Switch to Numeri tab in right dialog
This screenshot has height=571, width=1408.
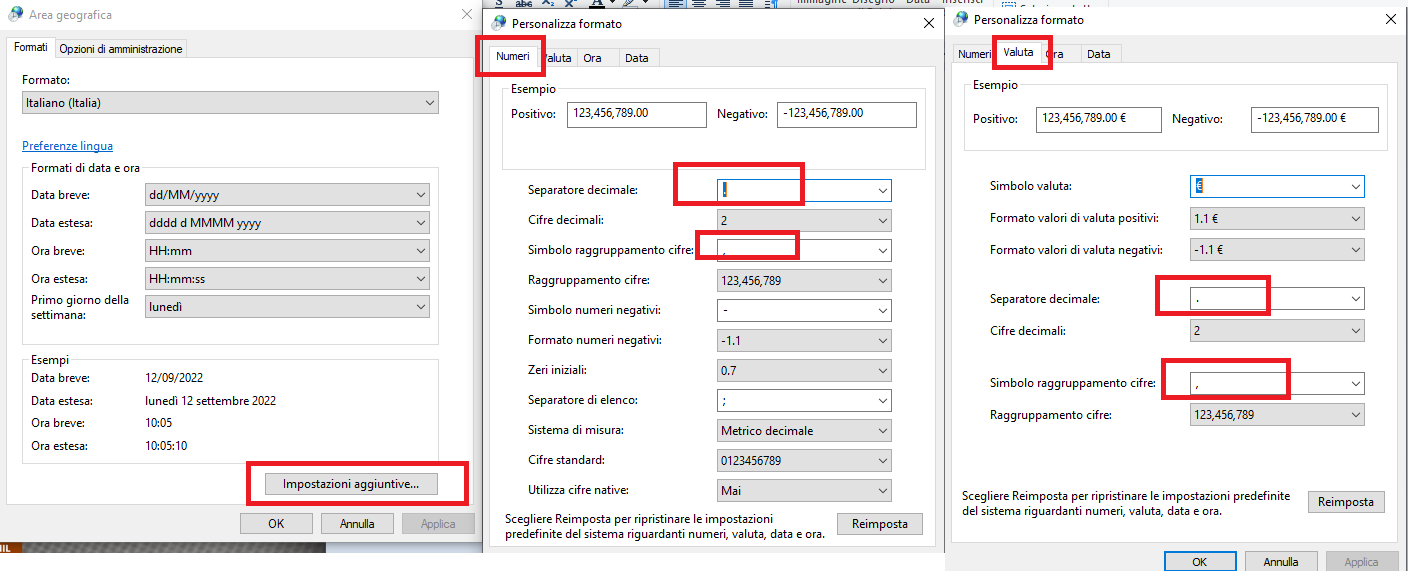coord(973,54)
